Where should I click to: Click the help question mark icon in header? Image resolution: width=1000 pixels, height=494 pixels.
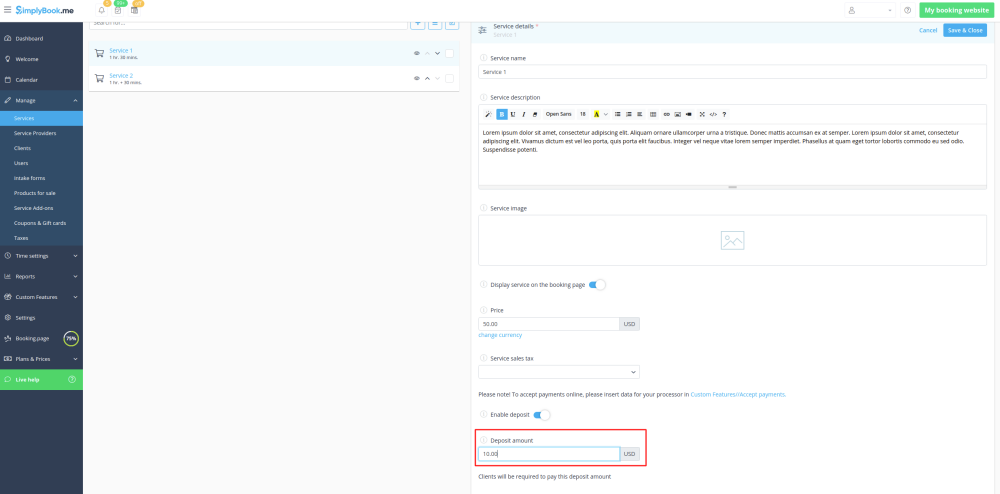tap(907, 10)
